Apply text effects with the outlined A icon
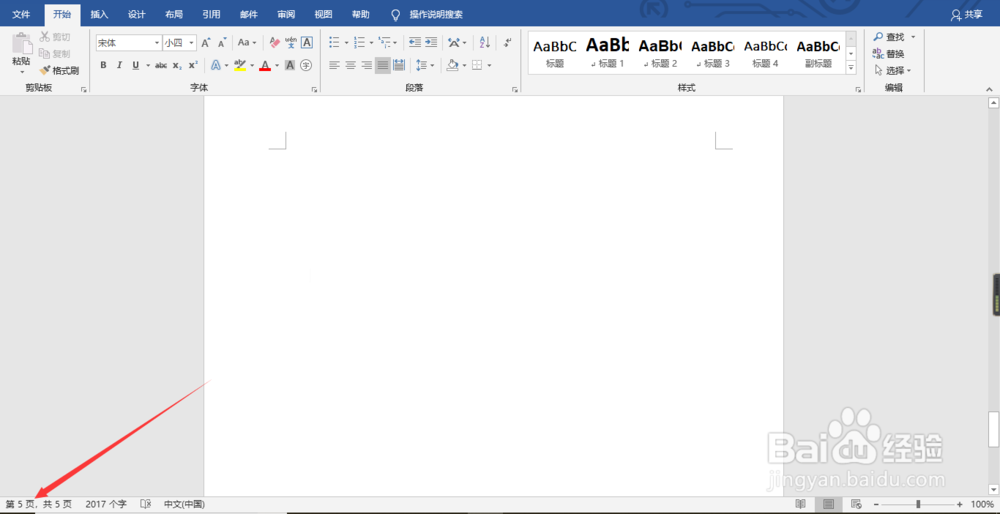The image size is (1000, 514). (216, 65)
